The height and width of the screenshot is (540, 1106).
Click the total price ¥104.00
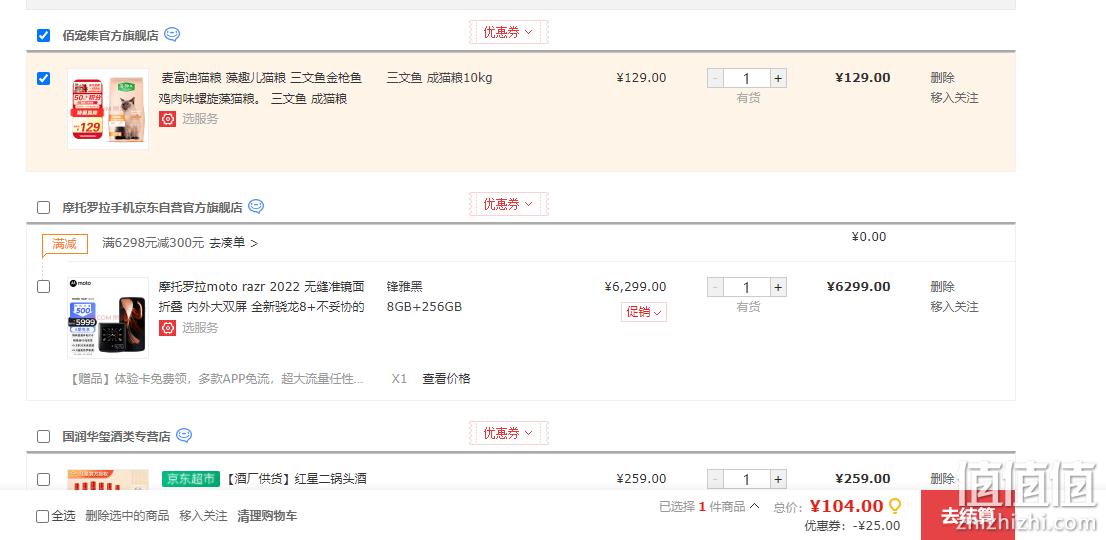846,506
